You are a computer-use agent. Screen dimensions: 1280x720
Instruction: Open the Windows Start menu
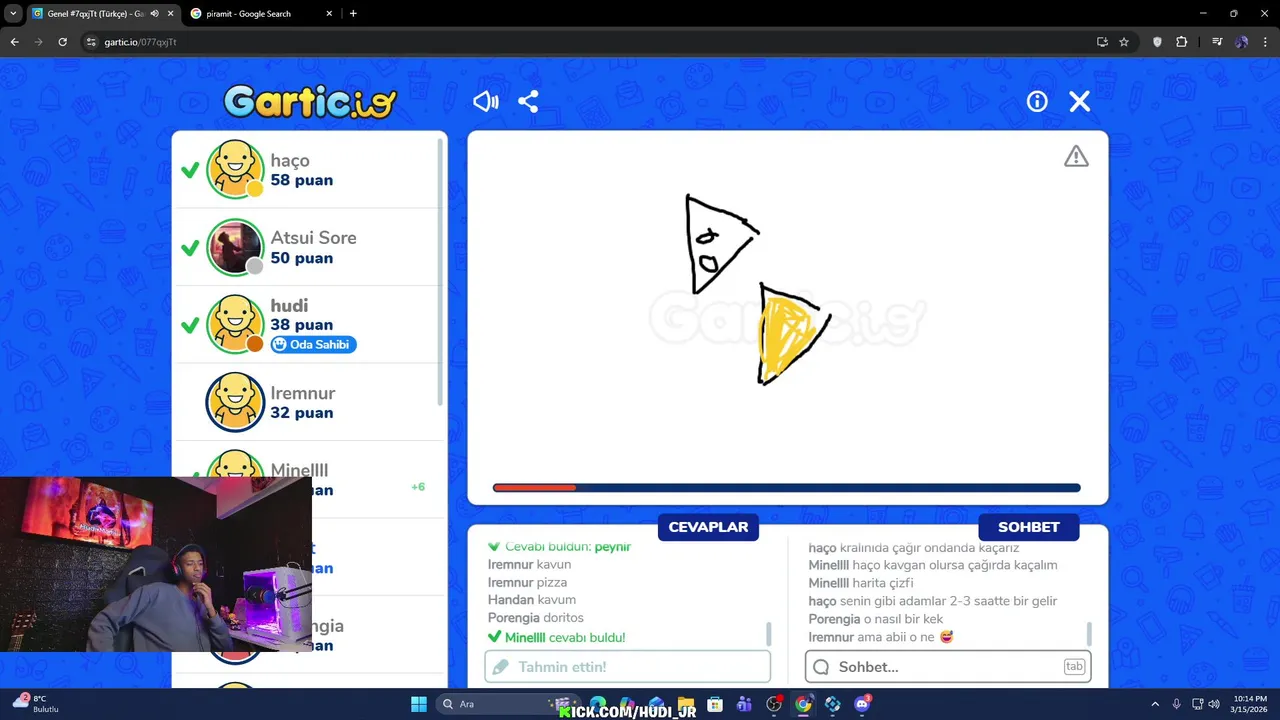pos(419,704)
